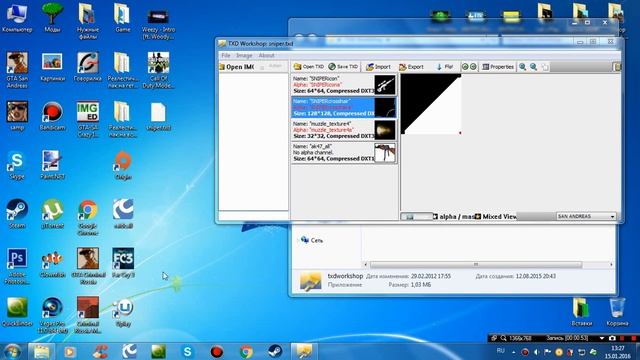Select the Говорилка desktop shortcut
The height and width of the screenshot is (360, 640).
click(x=88, y=67)
